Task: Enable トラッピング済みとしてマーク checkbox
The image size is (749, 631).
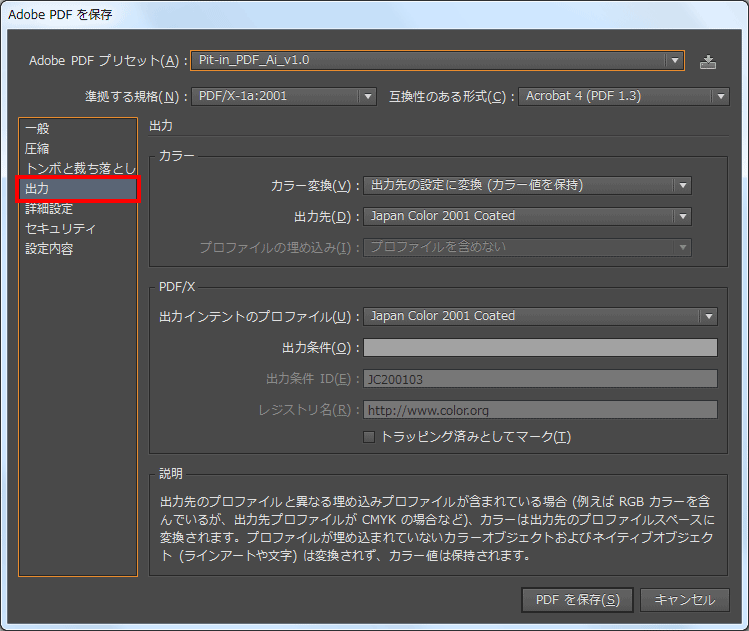Action: click(x=369, y=437)
